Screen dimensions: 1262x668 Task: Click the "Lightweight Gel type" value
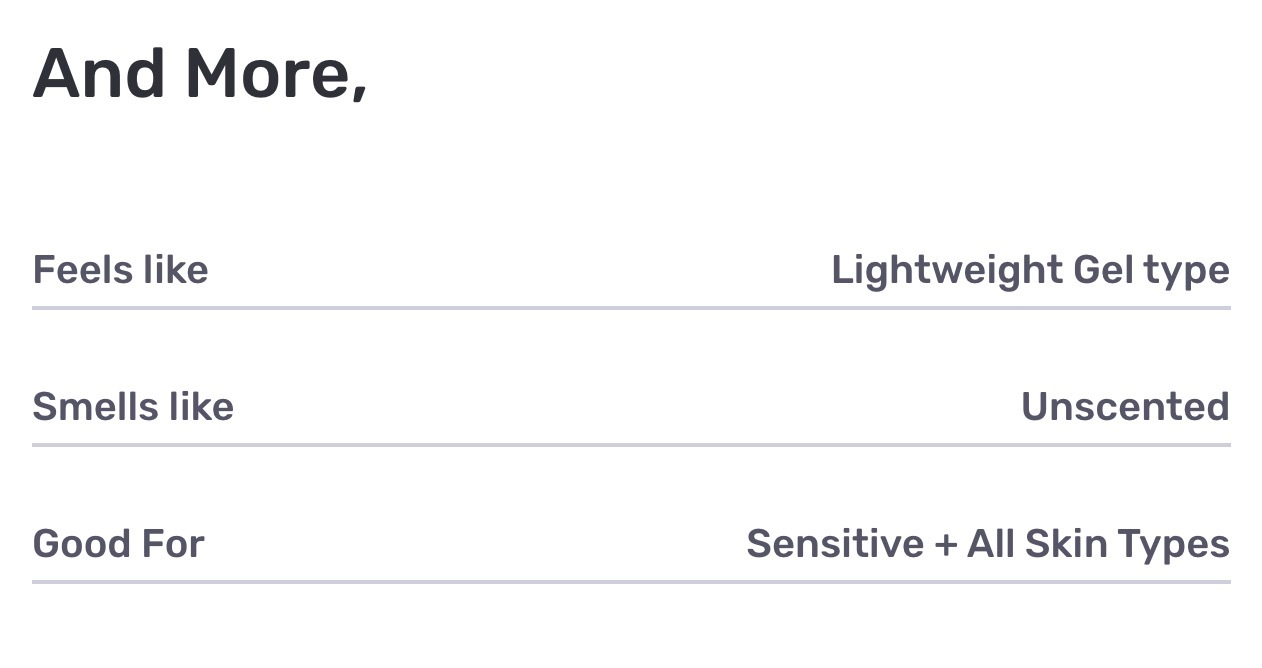tap(1030, 272)
